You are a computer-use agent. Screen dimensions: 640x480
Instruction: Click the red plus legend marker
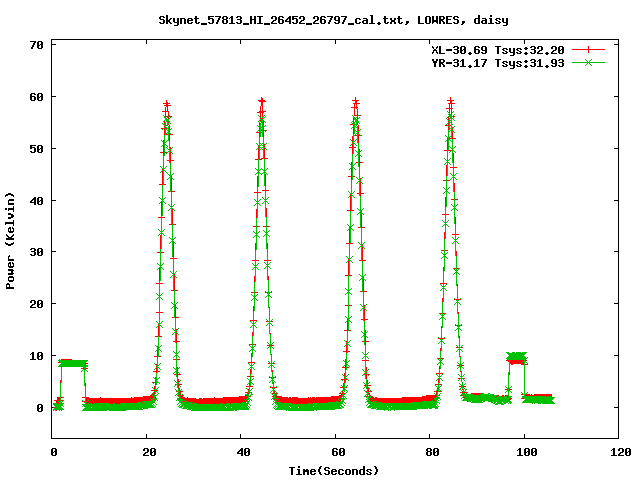(x=588, y=50)
